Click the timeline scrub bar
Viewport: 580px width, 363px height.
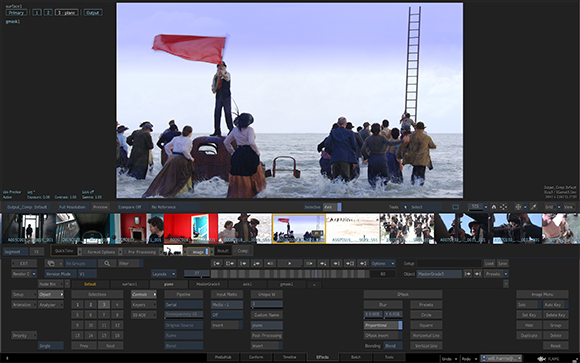click(290, 274)
